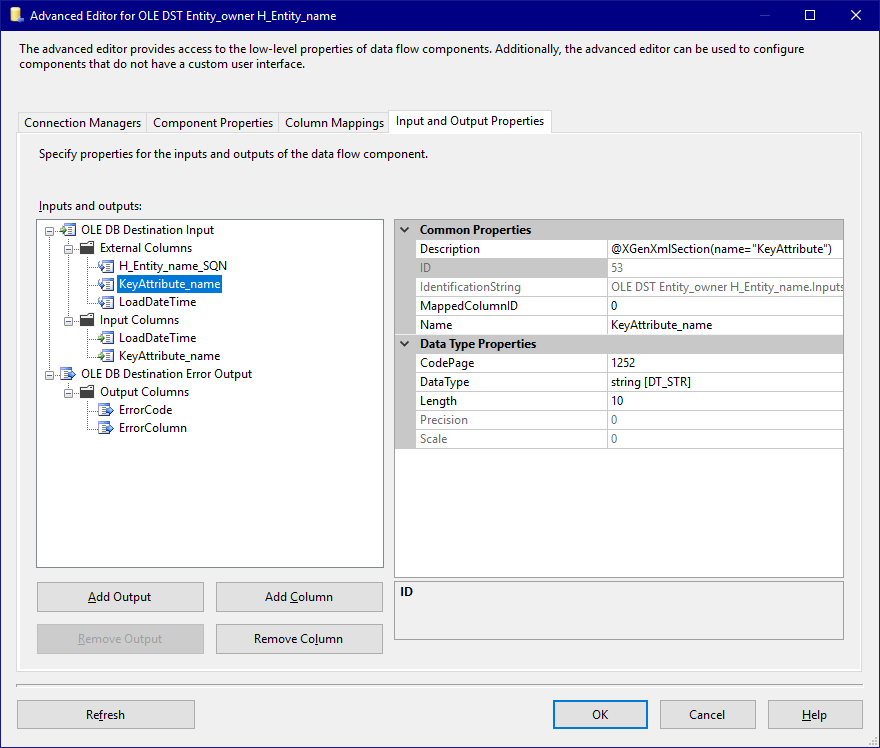Click the editor icon in the title bar
The image size is (880, 748).
pos(16,15)
